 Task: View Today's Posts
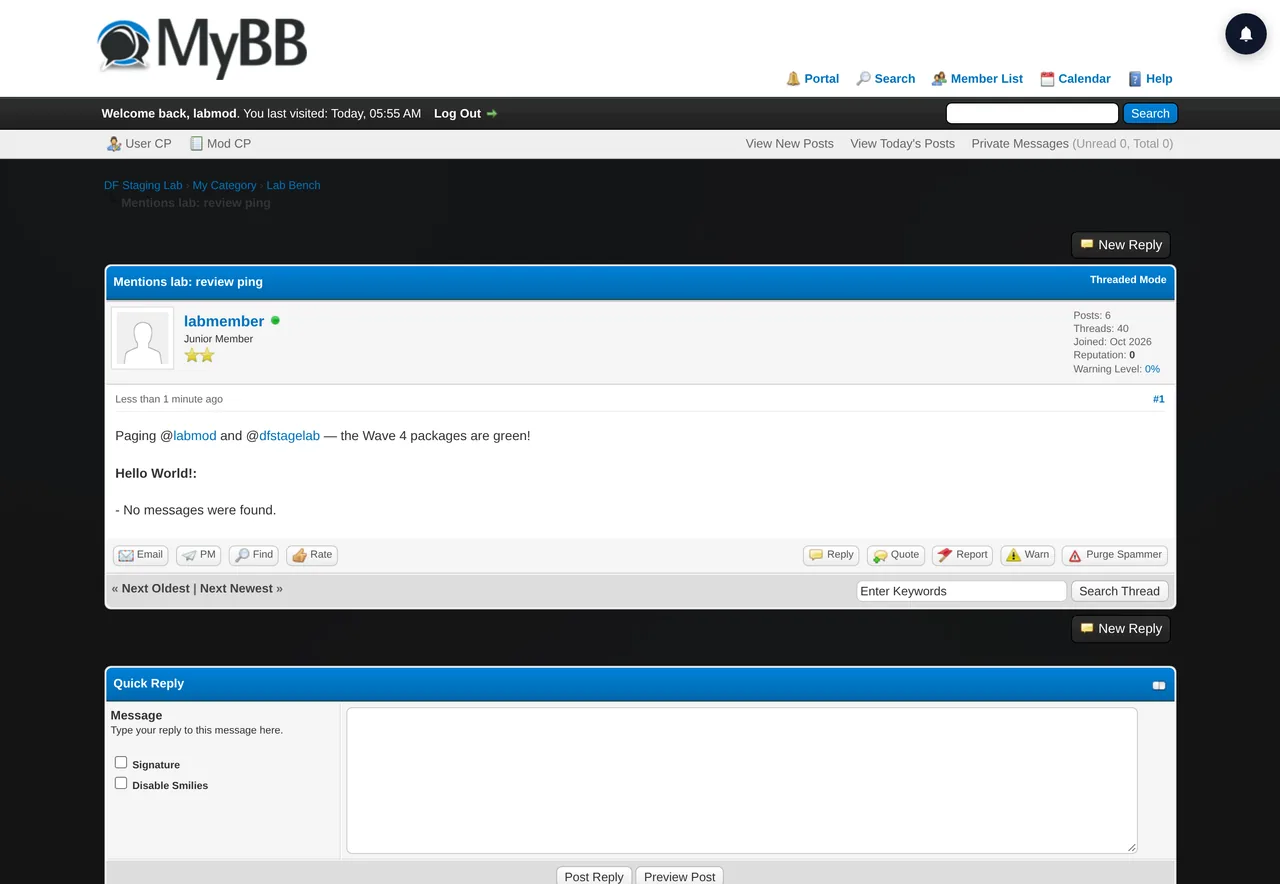pos(902,144)
